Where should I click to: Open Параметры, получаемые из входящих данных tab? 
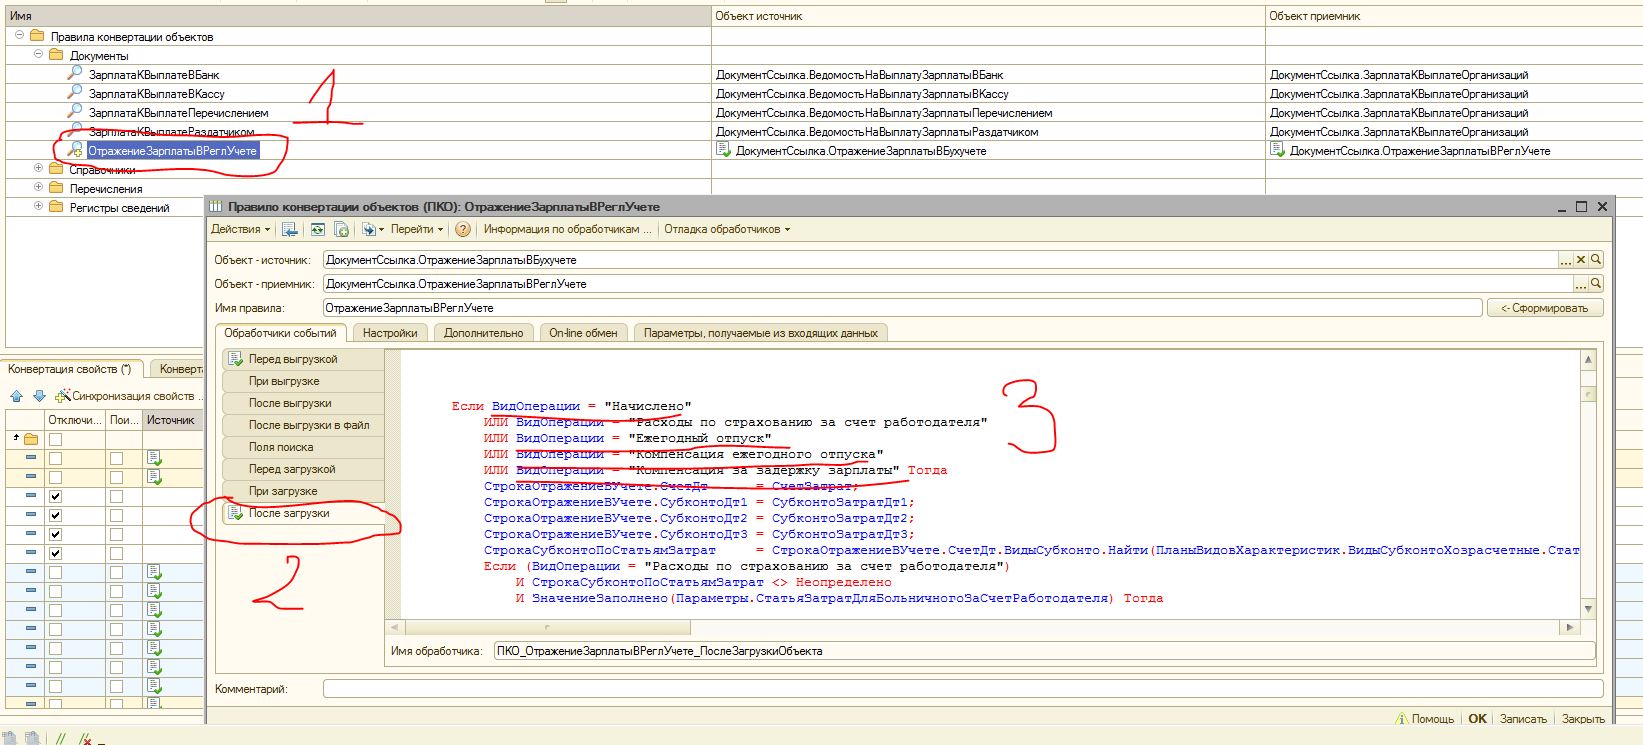coord(760,333)
